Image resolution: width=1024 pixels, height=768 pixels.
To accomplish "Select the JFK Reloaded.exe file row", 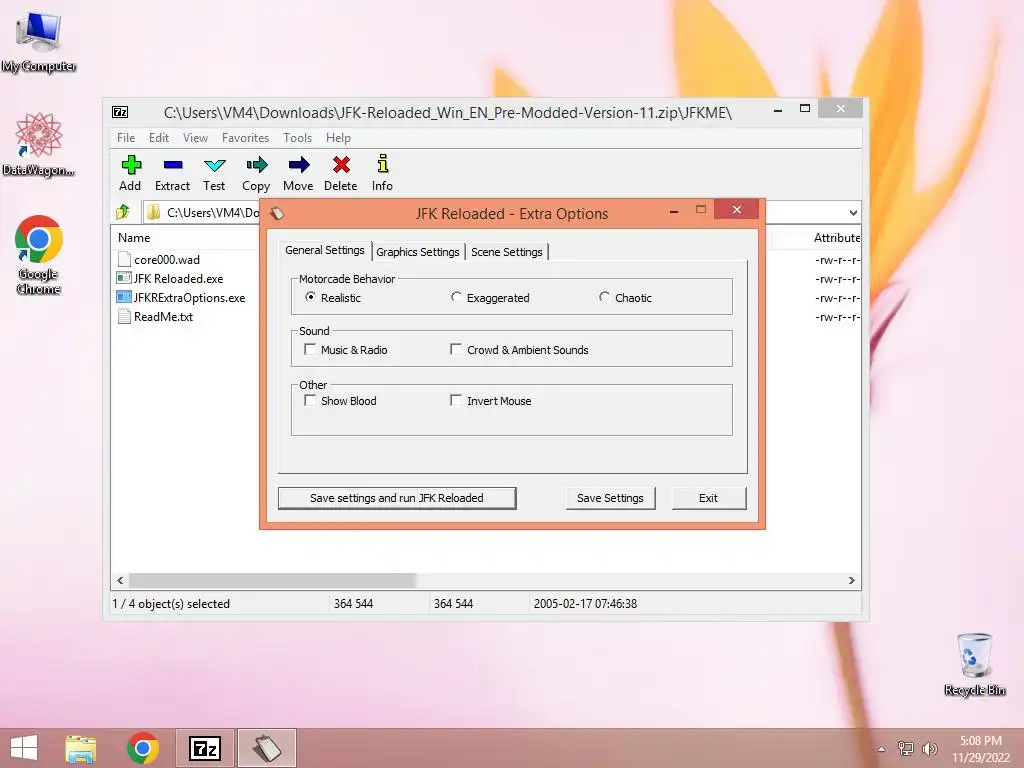I will (x=178, y=278).
